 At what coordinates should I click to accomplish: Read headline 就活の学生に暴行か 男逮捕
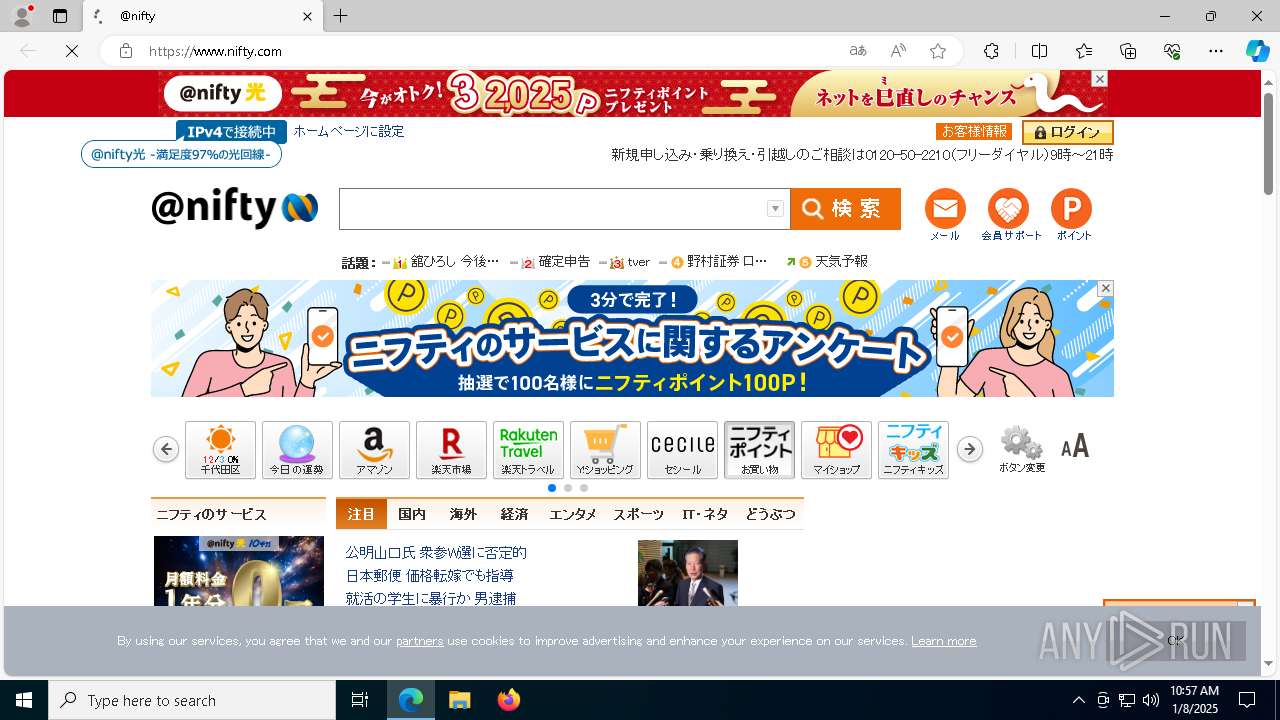pos(431,598)
